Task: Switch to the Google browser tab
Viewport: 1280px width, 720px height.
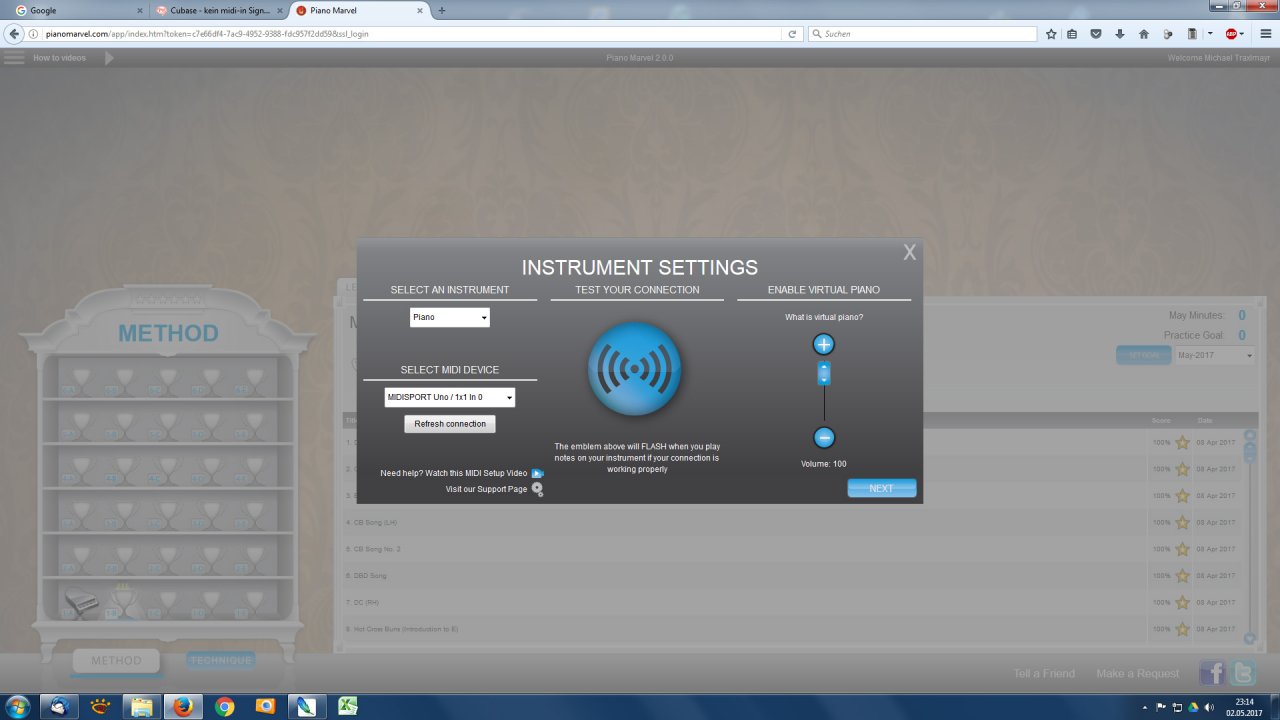Action: click(x=78, y=10)
